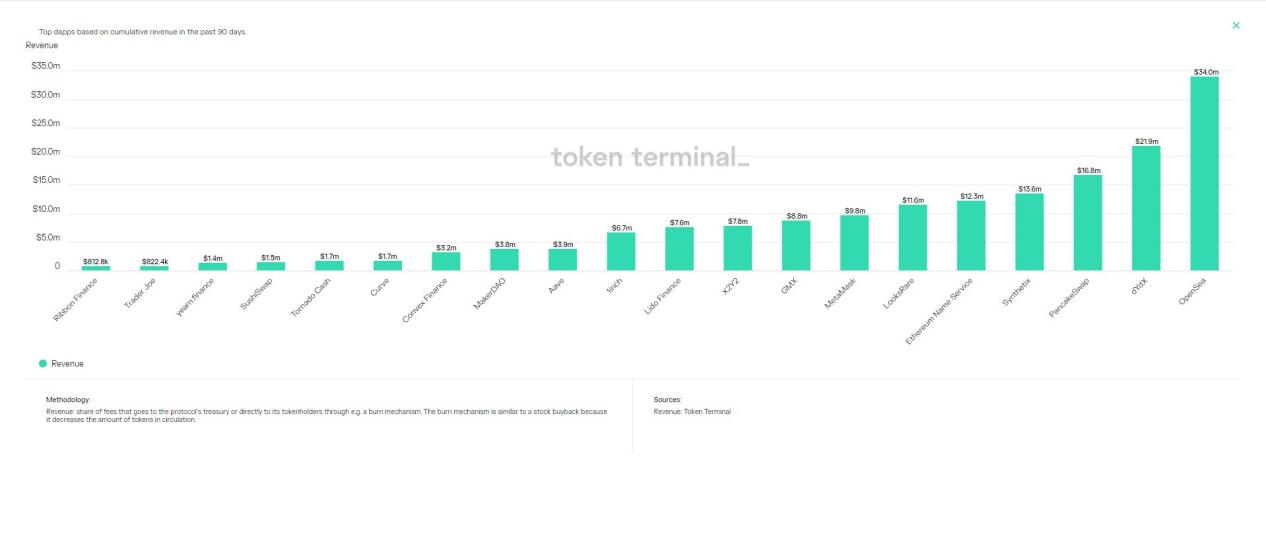The height and width of the screenshot is (533, 1266).
Task: Toggle the Revenue legend series
Action: 68,363
